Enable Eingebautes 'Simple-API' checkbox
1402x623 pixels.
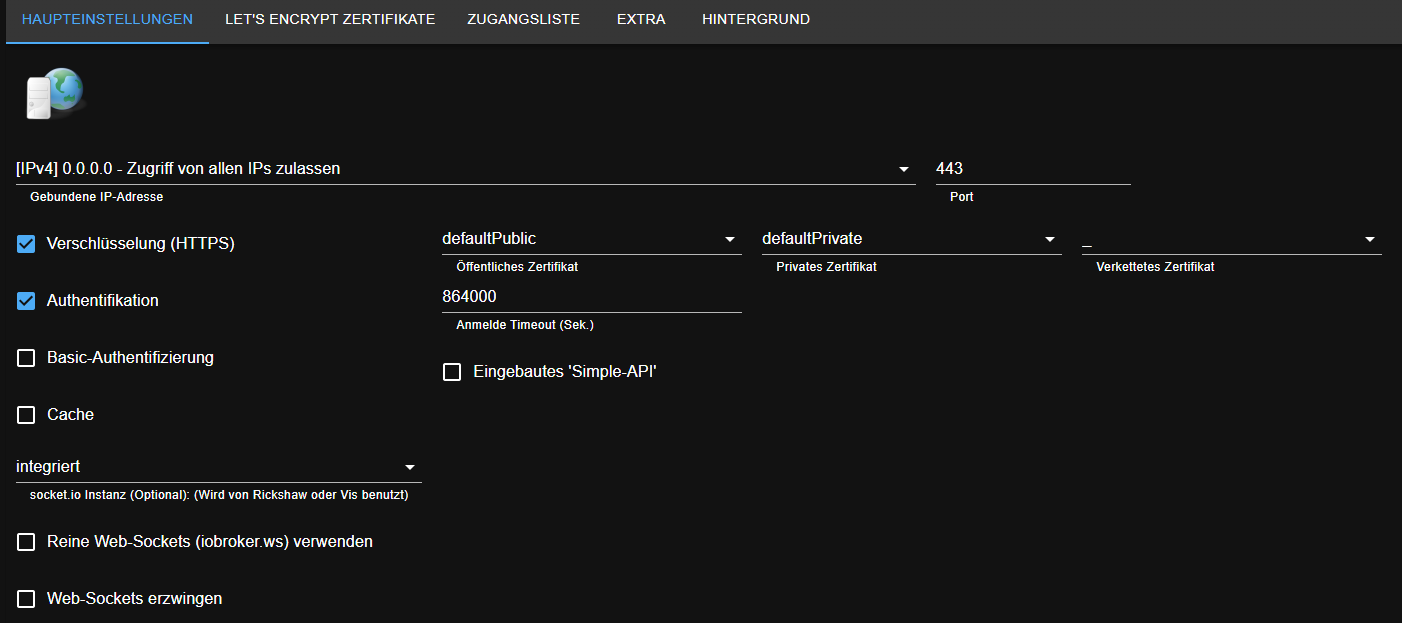[x=452, y=372]
